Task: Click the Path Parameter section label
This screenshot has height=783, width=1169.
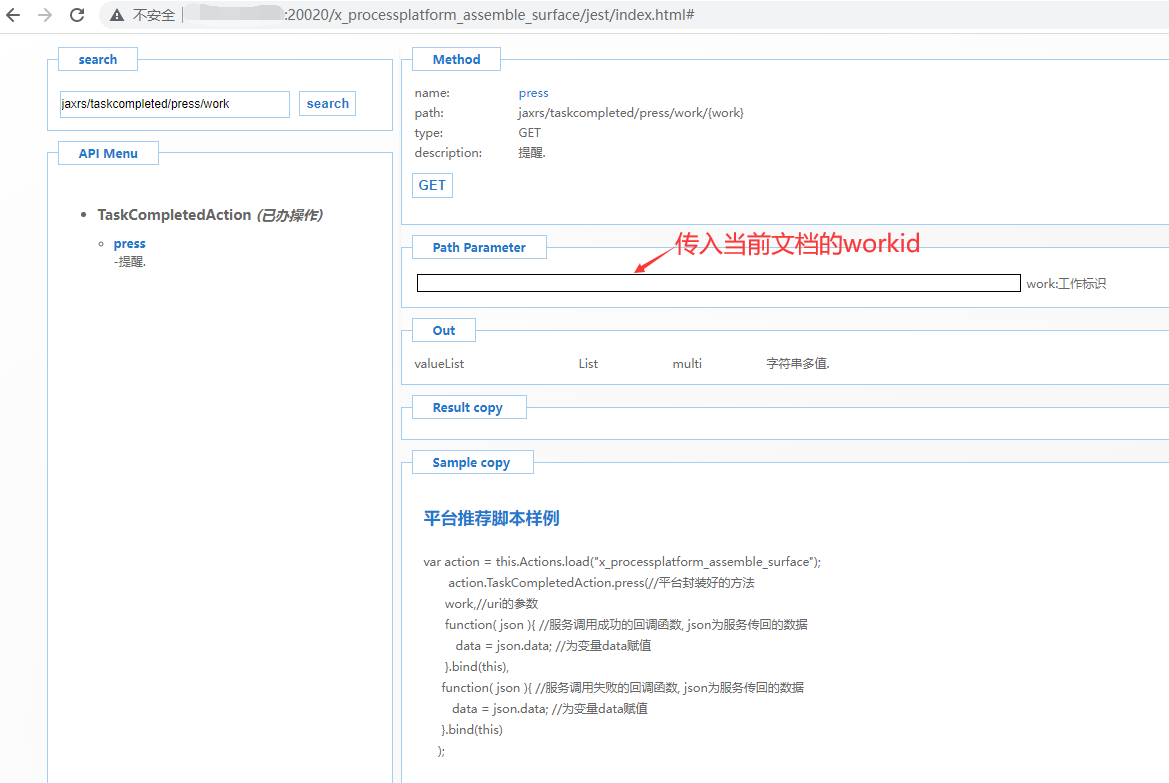Action: [x=479, y=248]
